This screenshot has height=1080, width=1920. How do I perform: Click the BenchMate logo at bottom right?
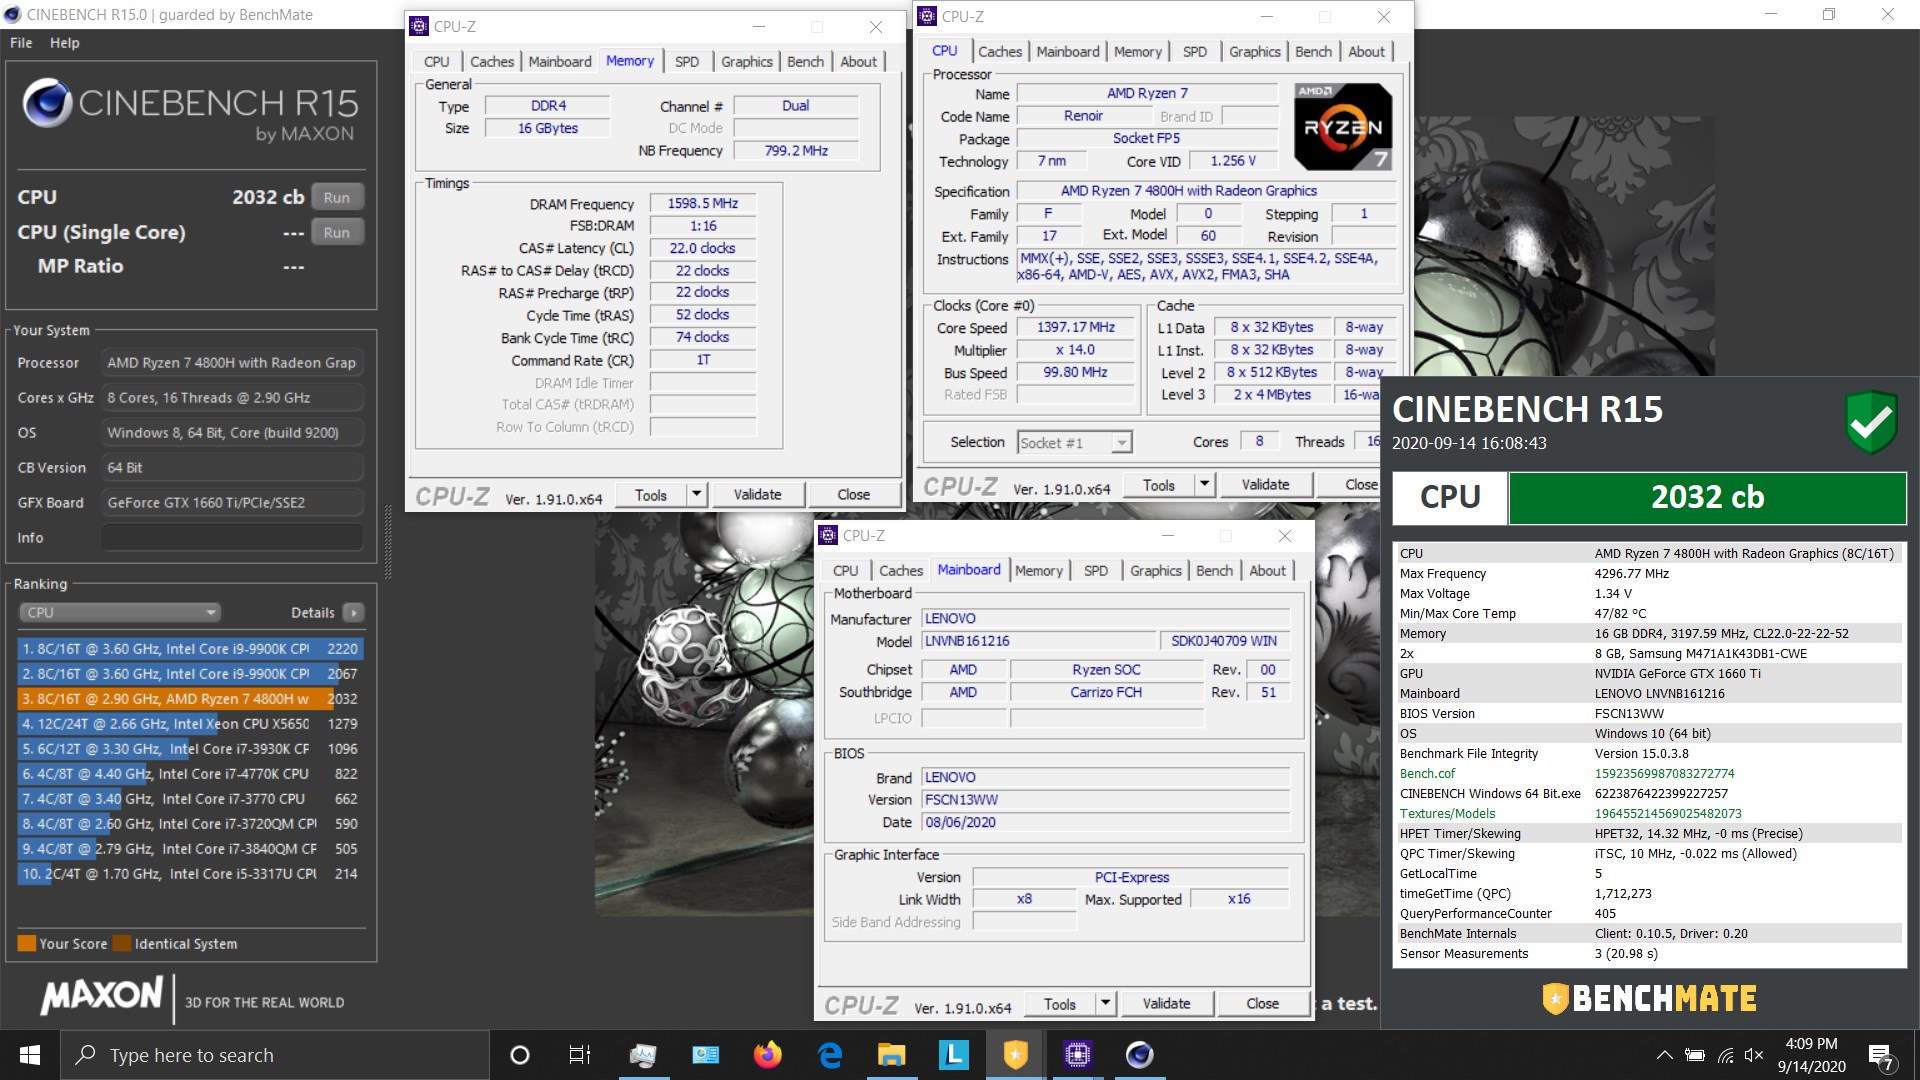[1649, 998]
